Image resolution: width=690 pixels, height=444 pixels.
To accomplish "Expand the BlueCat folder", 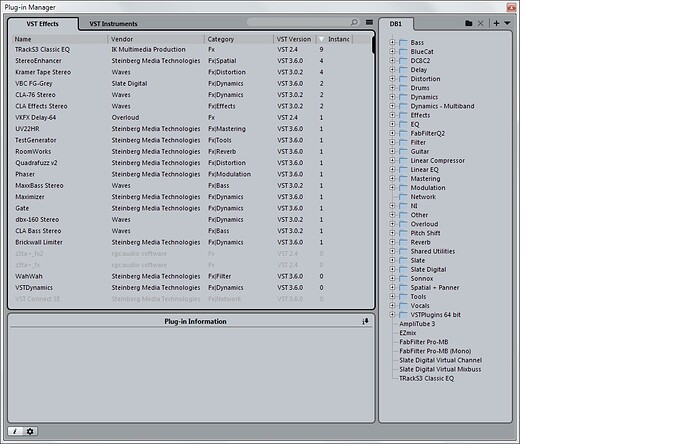I will (x=392, y=51).
